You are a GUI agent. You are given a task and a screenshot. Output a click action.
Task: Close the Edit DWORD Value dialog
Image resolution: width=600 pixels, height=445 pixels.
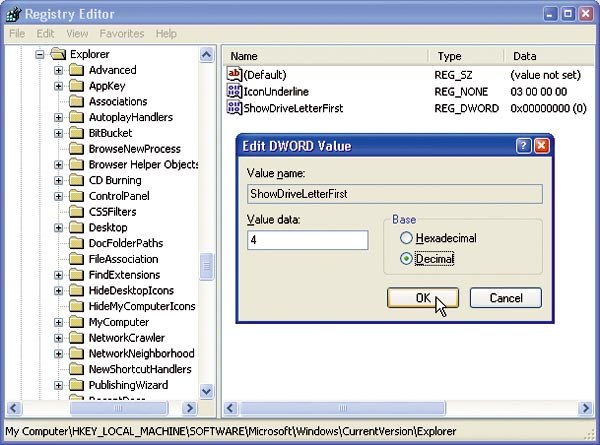pyautogui.click(x=542, y=146)
